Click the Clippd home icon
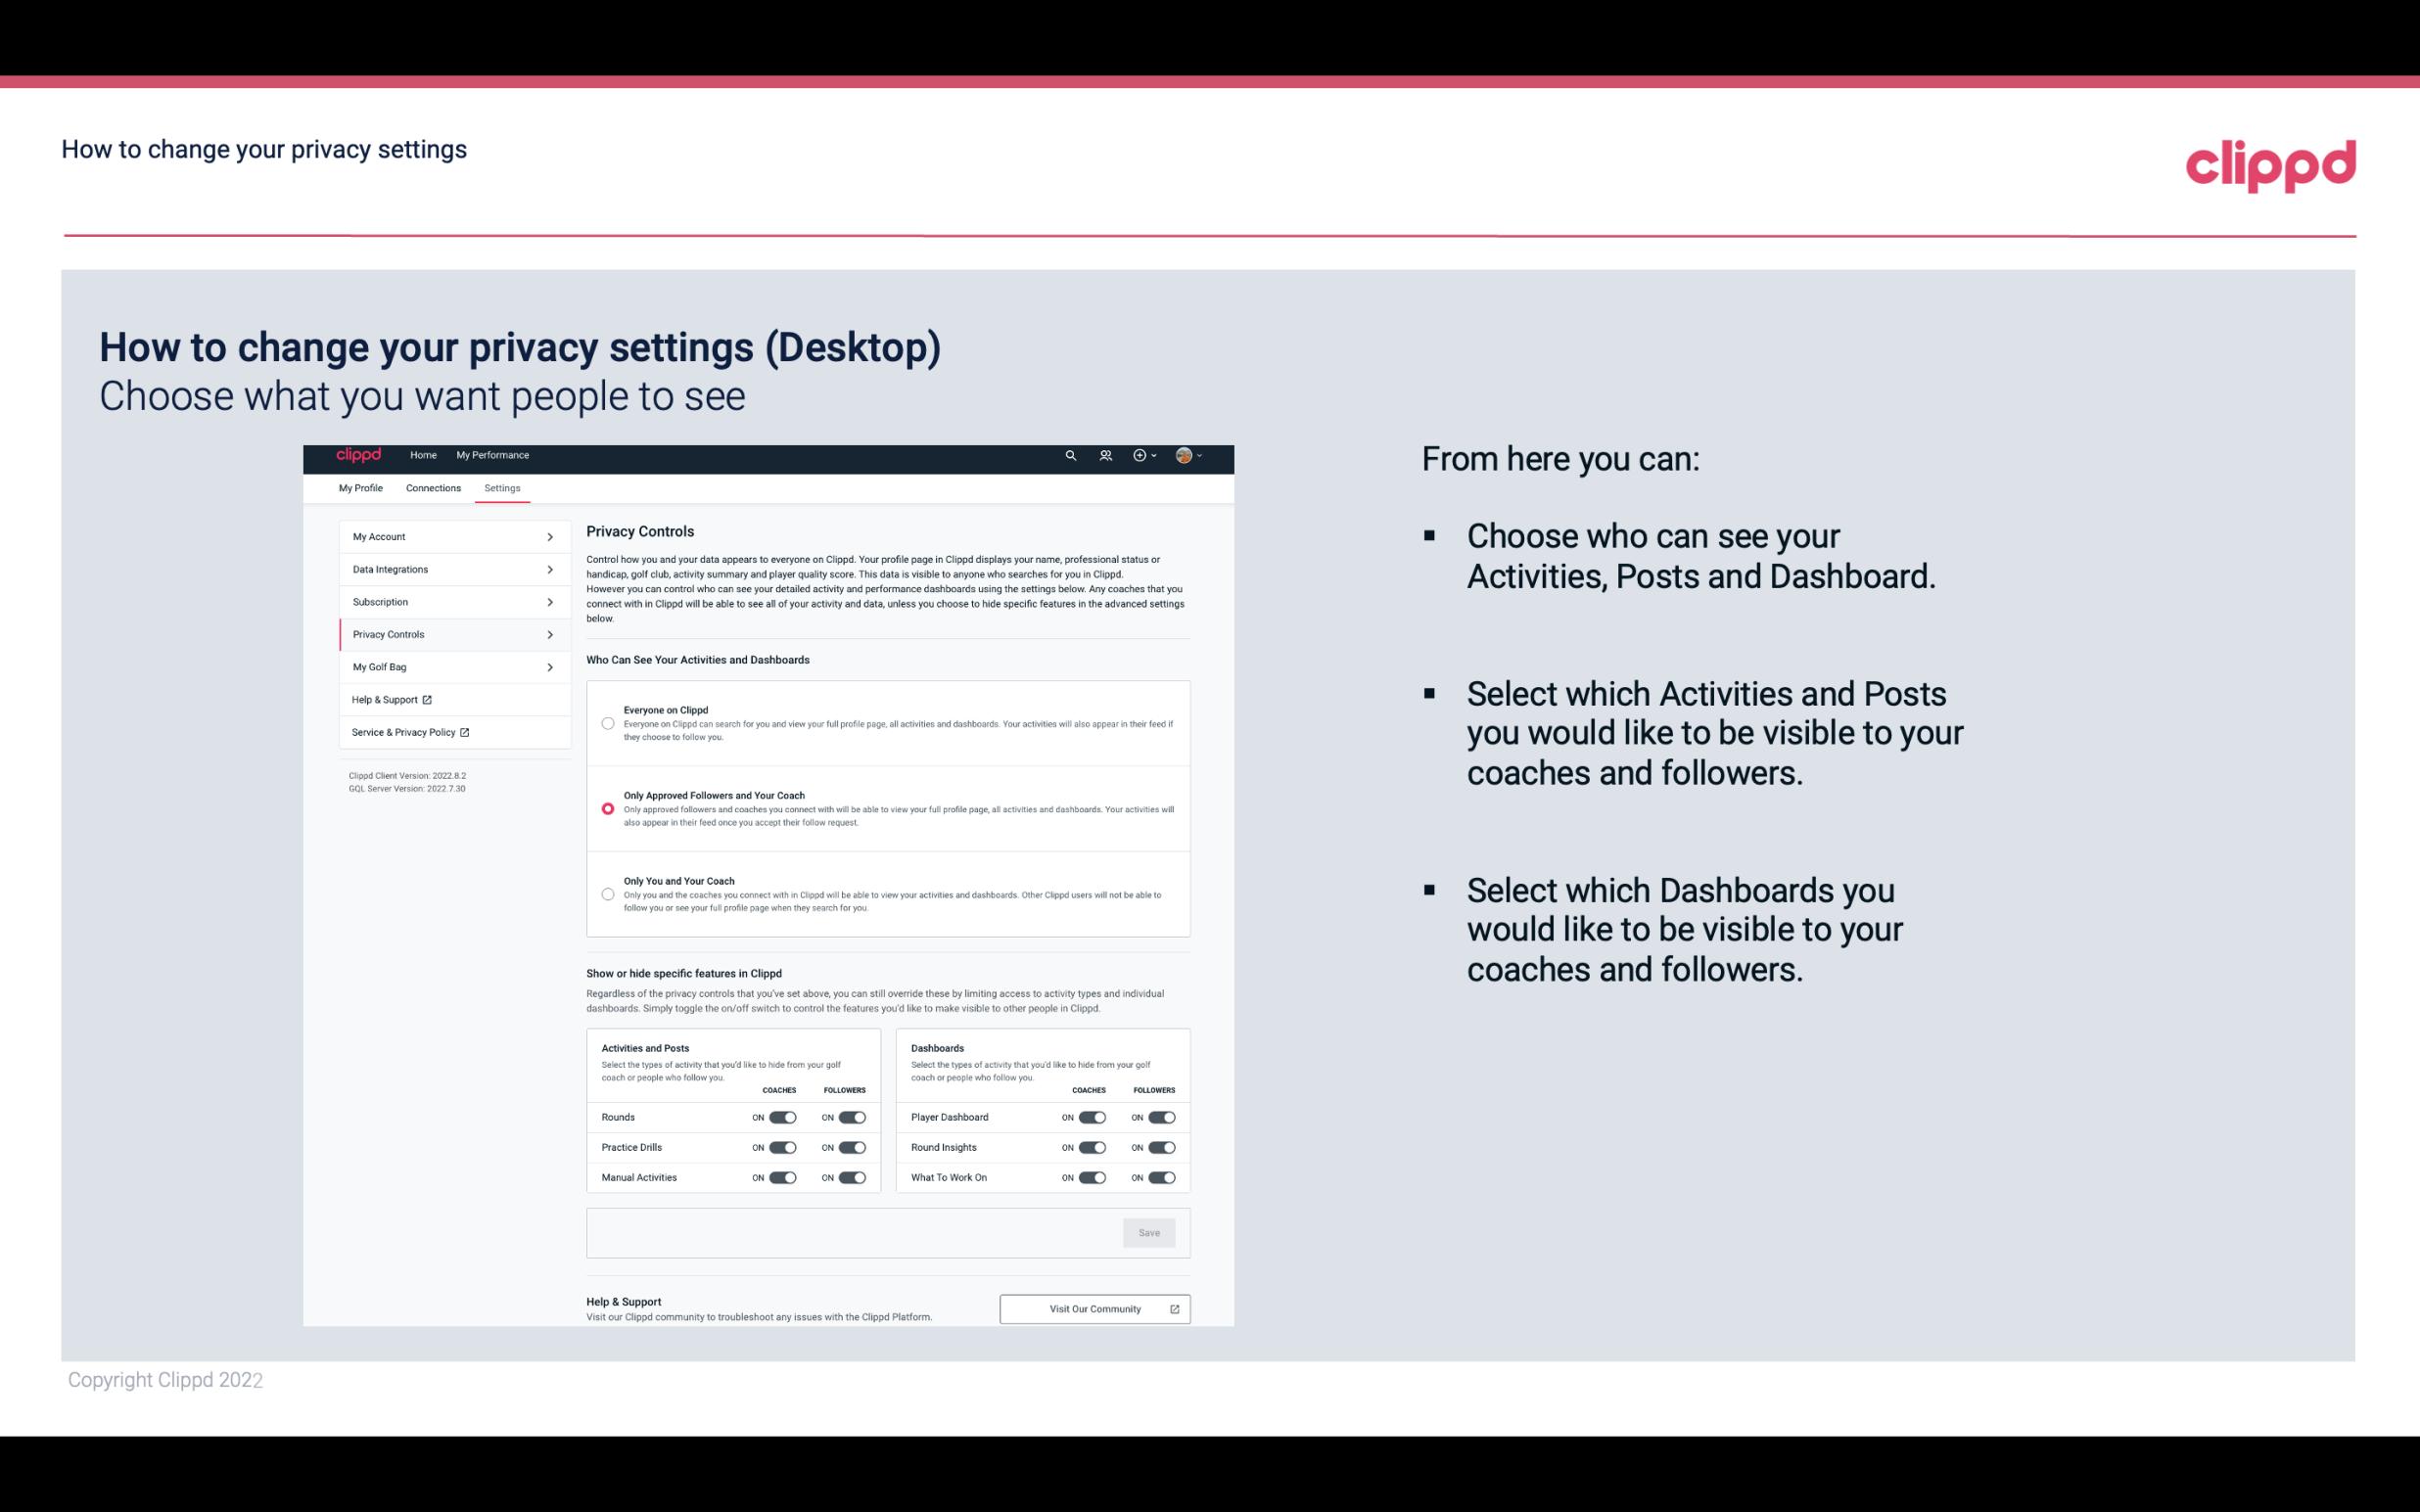Image resolution: width=2420 pixels, height=1512 pixels. pyautogui.click(x=359, y=455)
